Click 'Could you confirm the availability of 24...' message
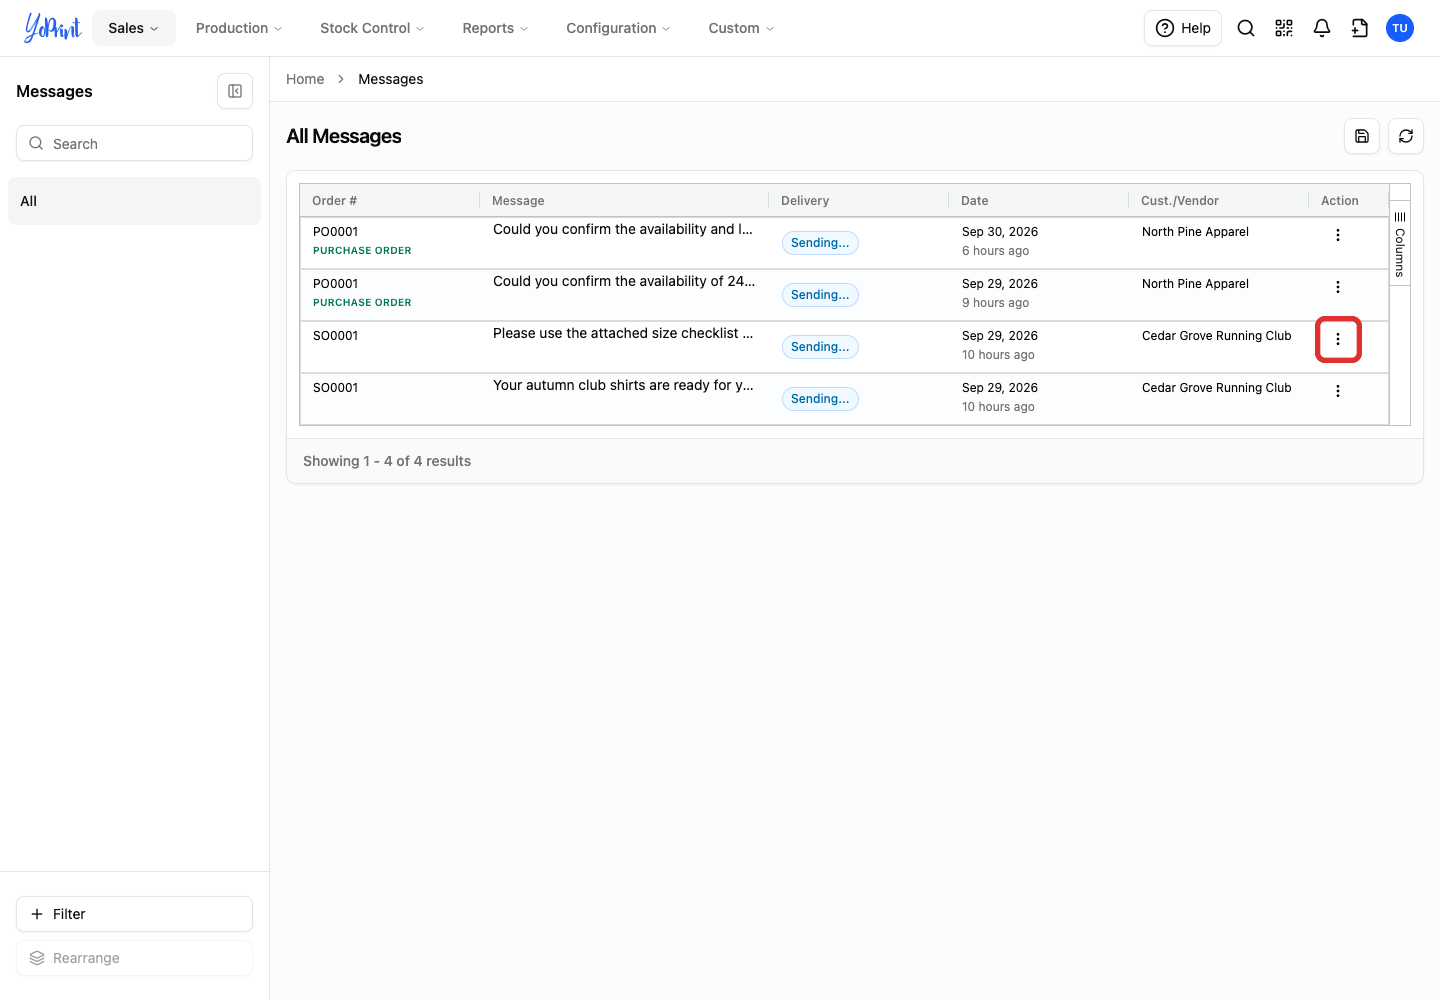Viewport: 1440px width, 1000px height. click(x=624, y=281)
